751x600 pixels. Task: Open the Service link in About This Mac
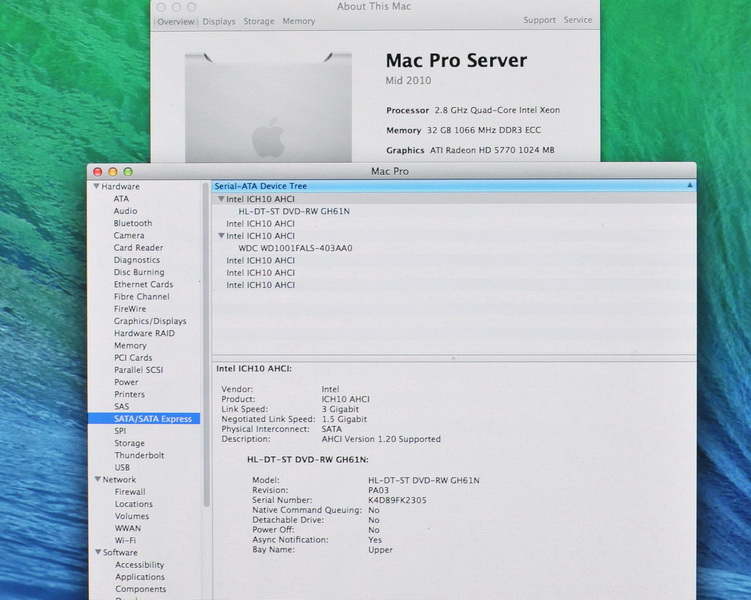tap(578, 20)
